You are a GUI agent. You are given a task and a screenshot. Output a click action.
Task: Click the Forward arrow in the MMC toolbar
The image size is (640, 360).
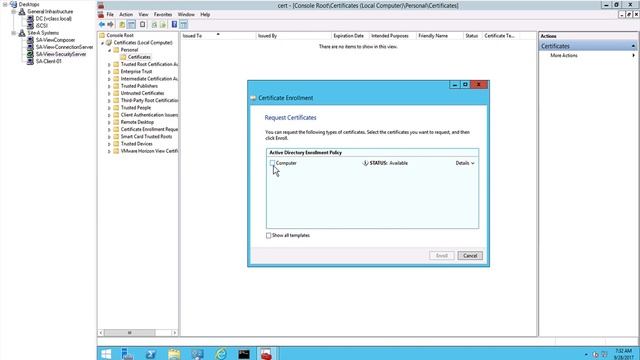110,24
